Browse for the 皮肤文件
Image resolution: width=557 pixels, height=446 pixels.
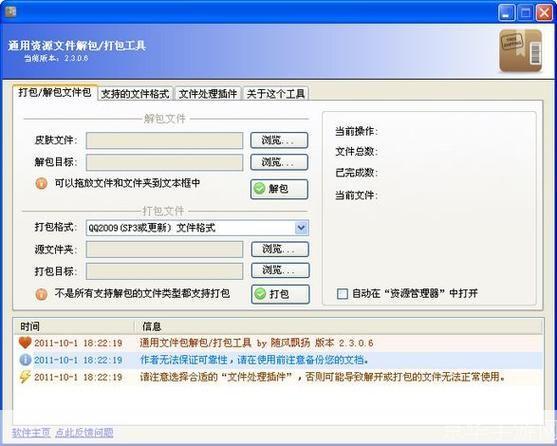coord(279,140)
